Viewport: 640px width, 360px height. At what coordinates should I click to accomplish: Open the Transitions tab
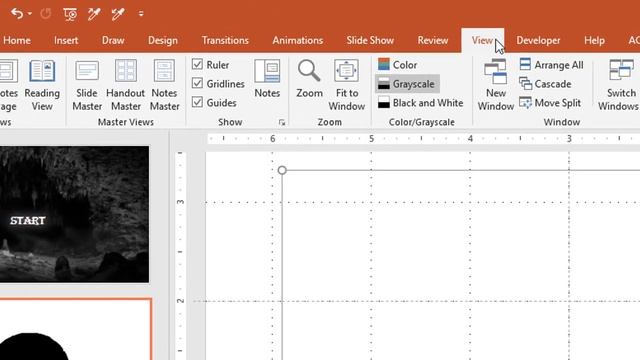[x=225, y=40]
